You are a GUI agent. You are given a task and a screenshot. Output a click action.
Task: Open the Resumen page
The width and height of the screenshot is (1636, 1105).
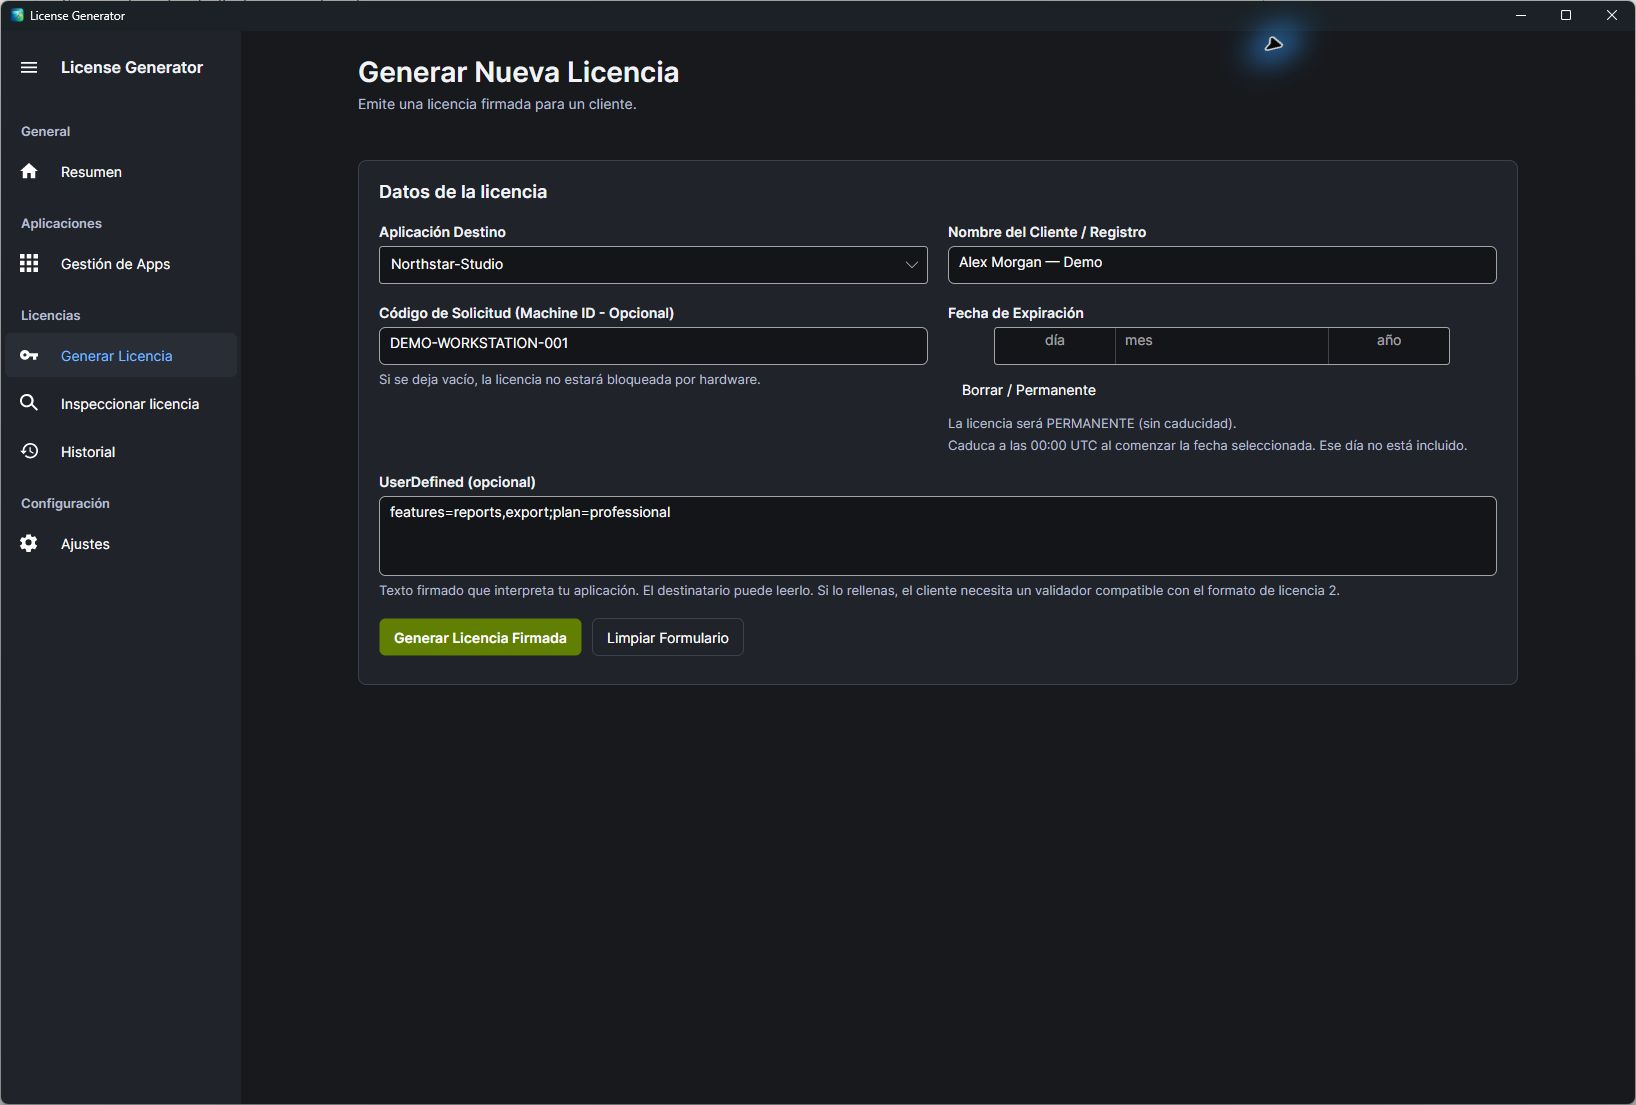coord(121,172)
